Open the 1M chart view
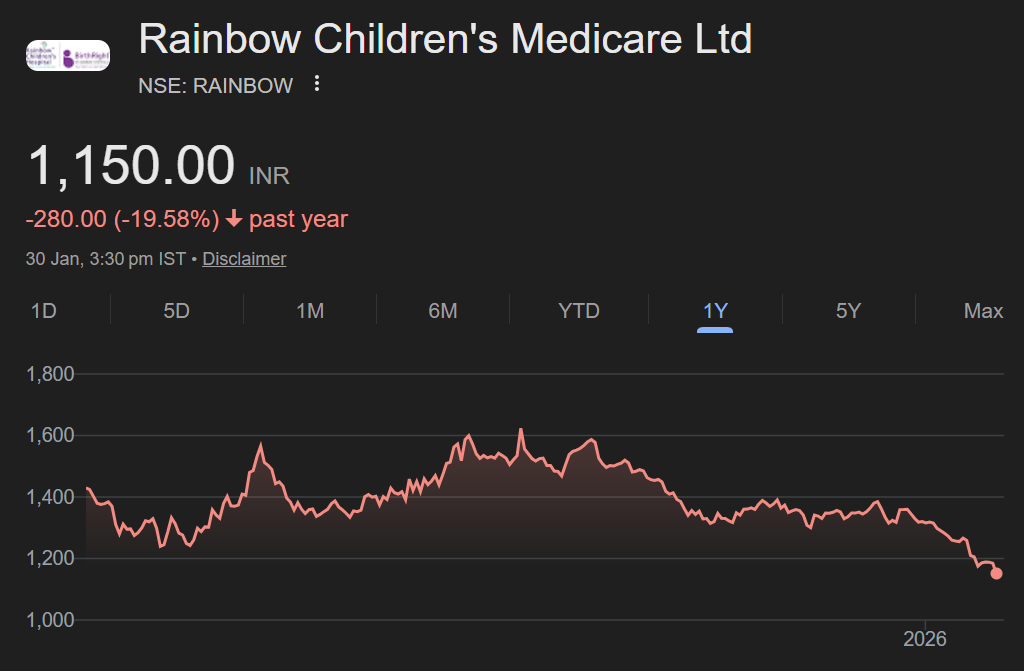Screen dimensions: 1024x671 point(310,311)
